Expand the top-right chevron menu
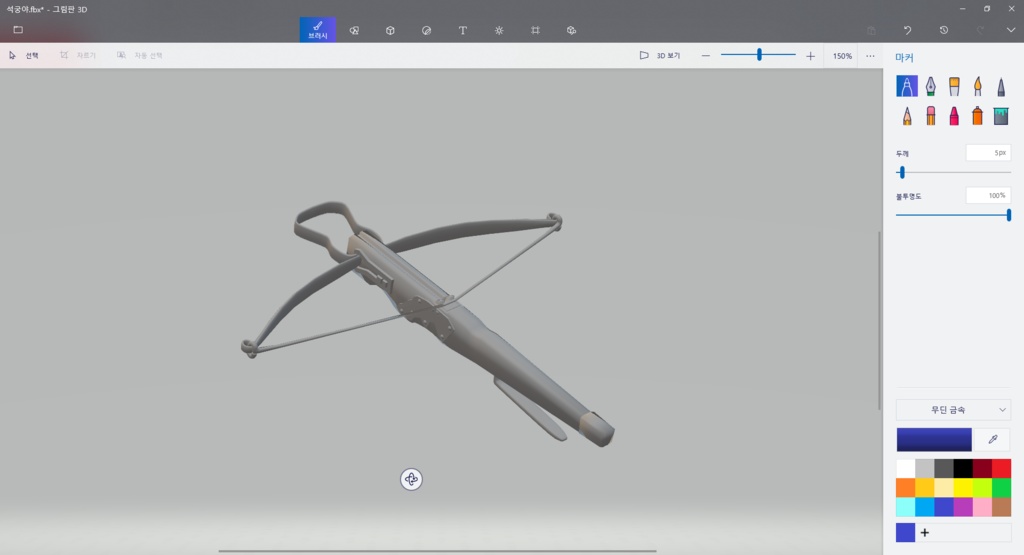This screenshot has width=1024, height=555. click(1010, 30)
